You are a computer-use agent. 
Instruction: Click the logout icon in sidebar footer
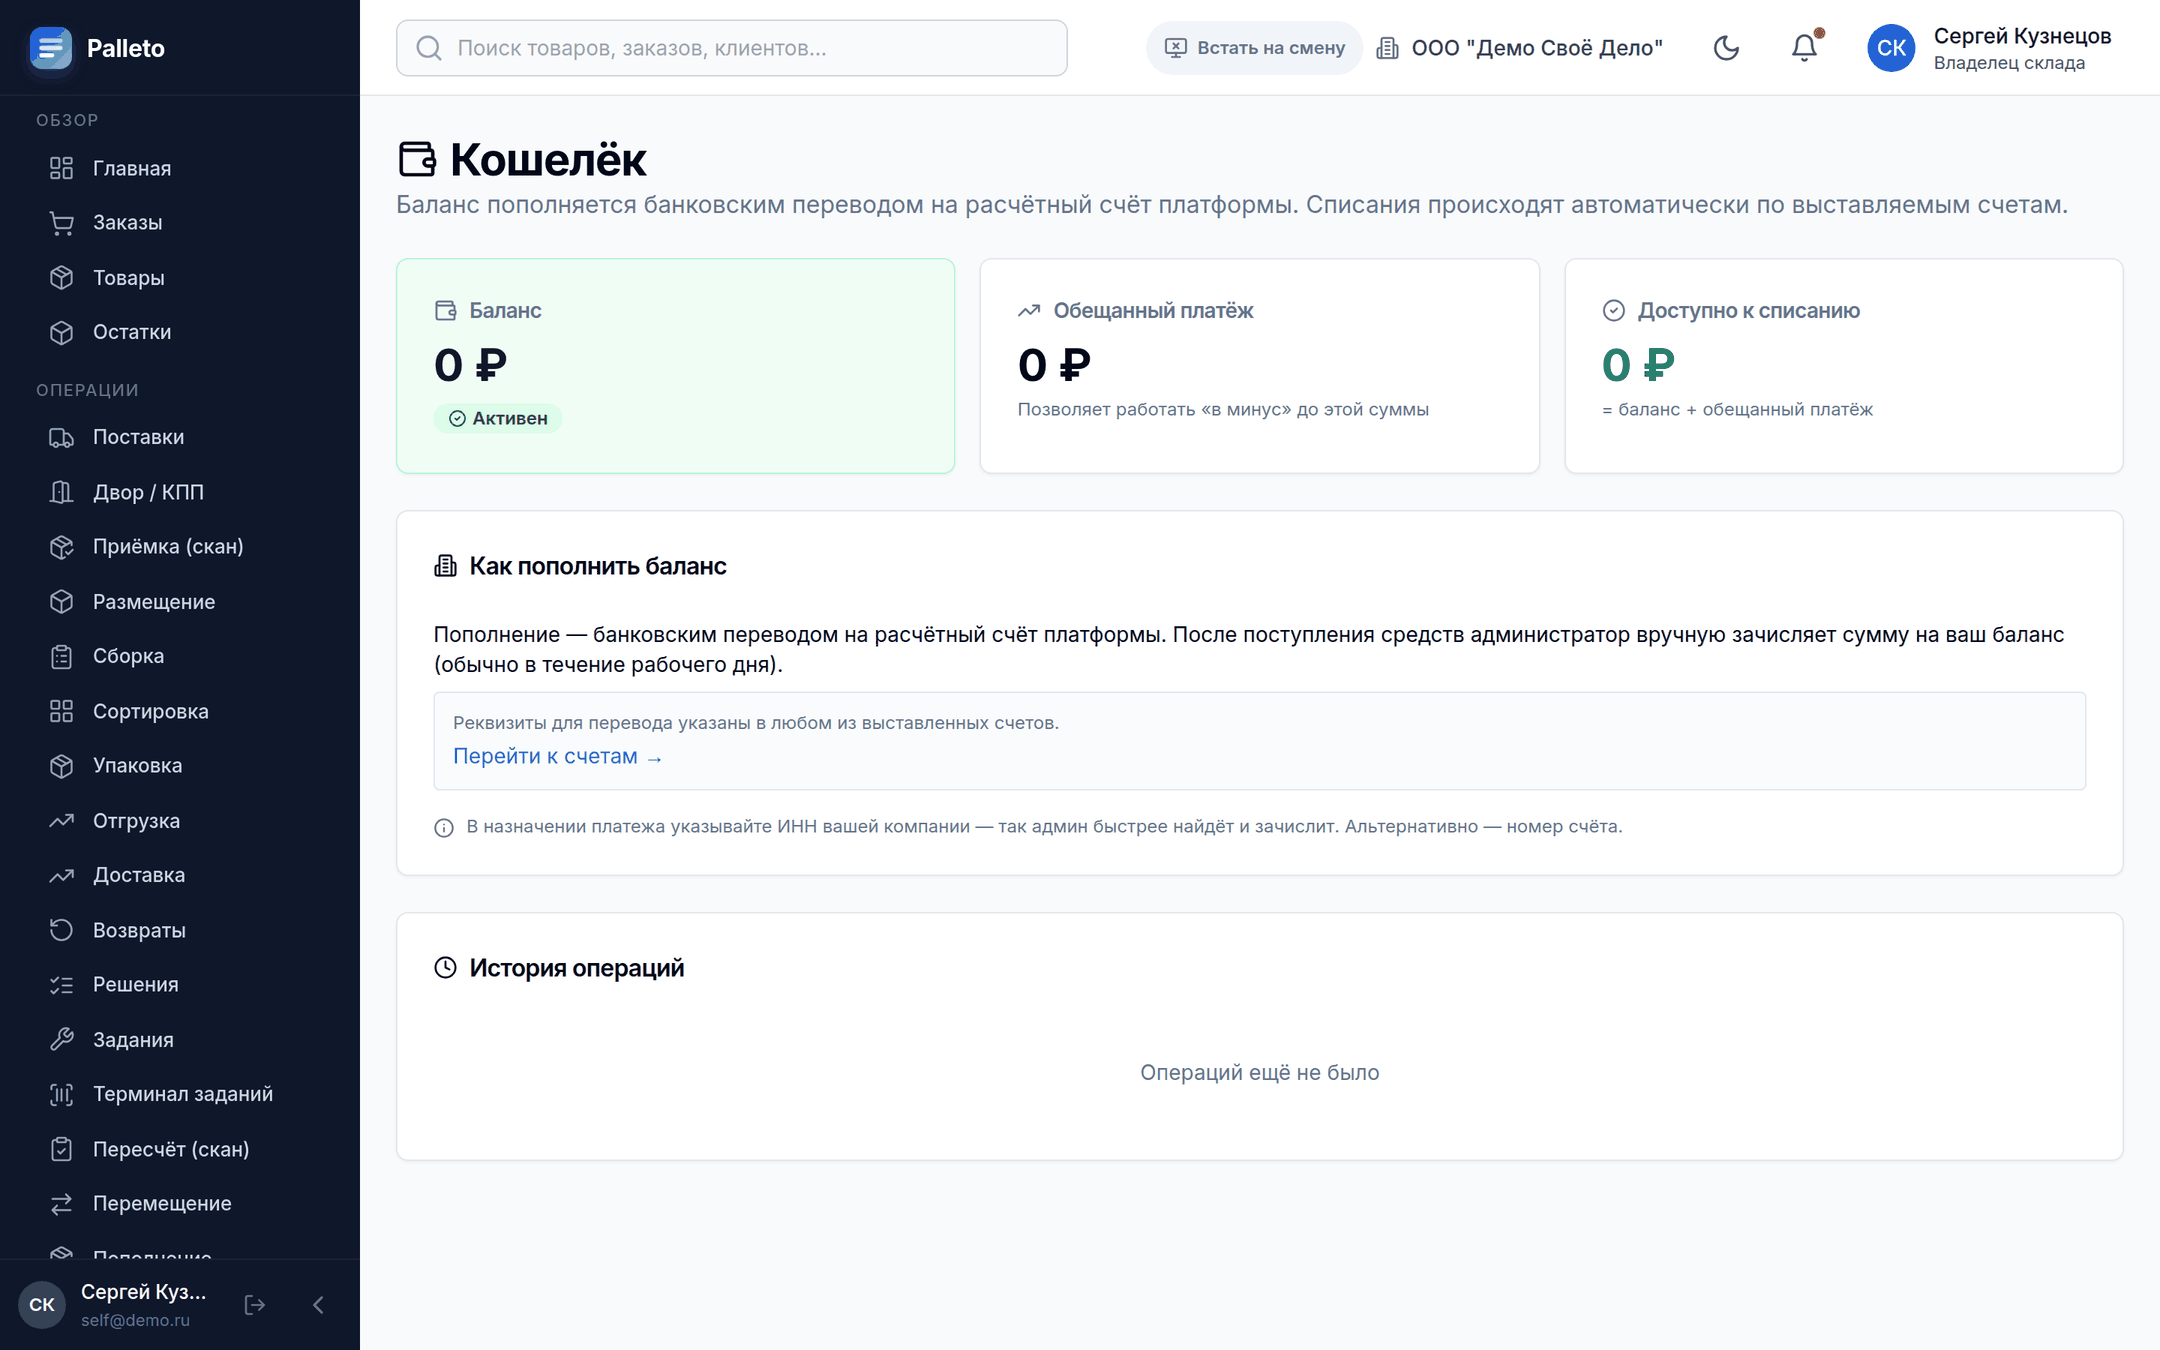(255, 1305)
